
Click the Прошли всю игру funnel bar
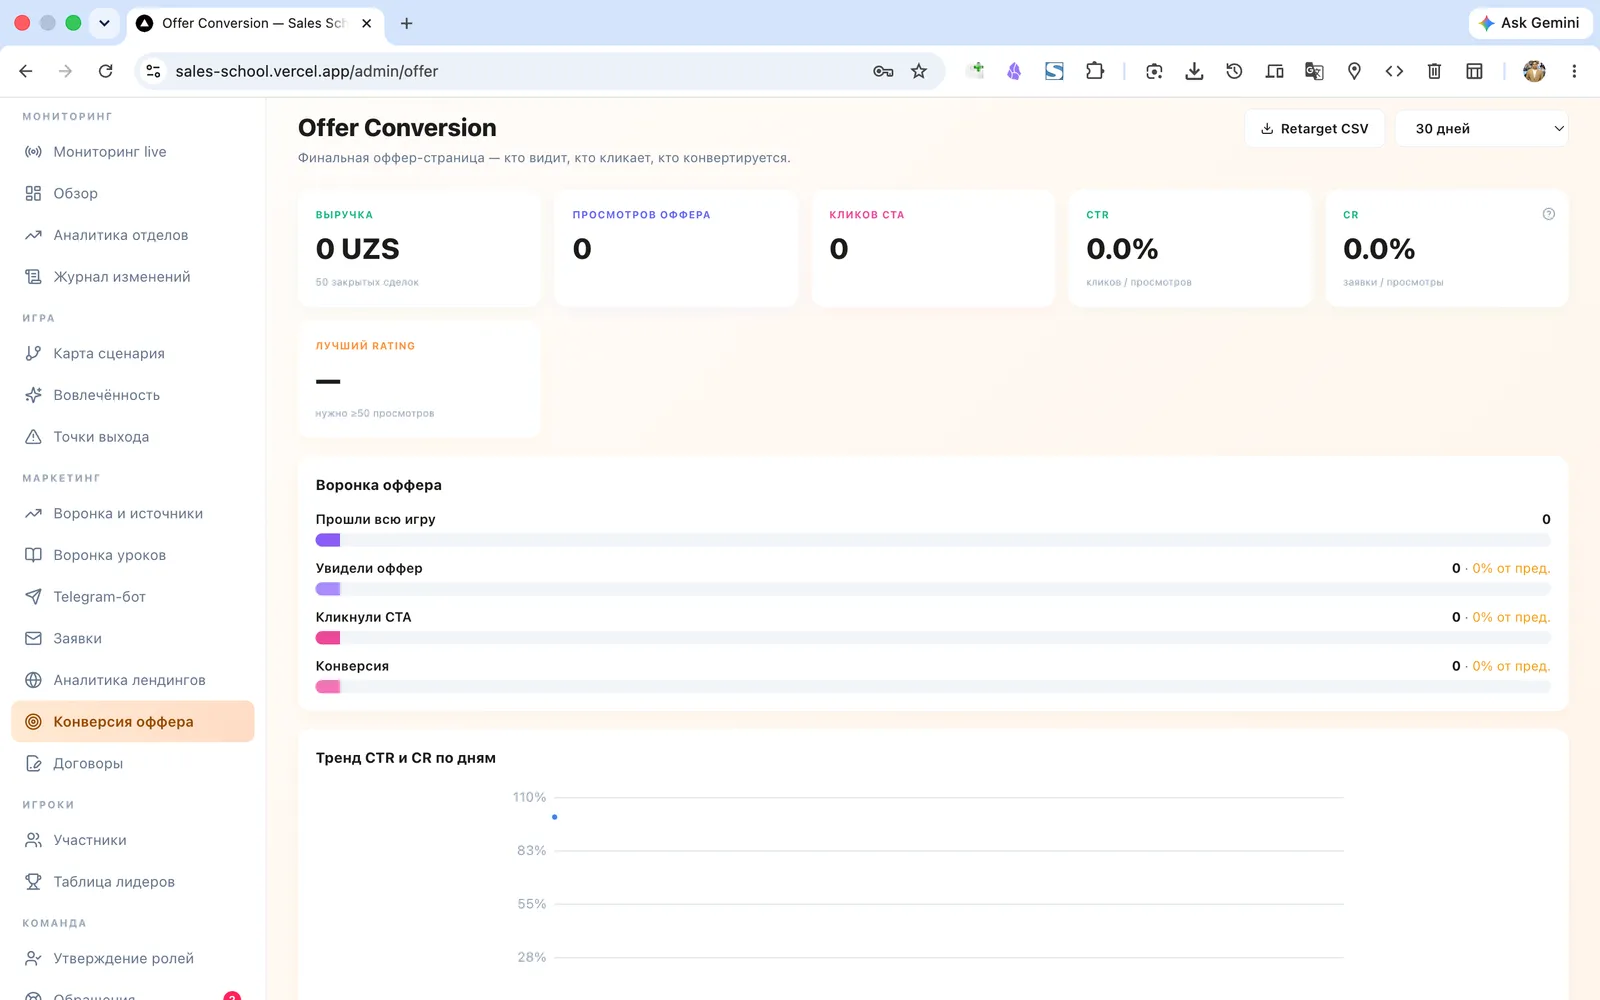point(932,540)
